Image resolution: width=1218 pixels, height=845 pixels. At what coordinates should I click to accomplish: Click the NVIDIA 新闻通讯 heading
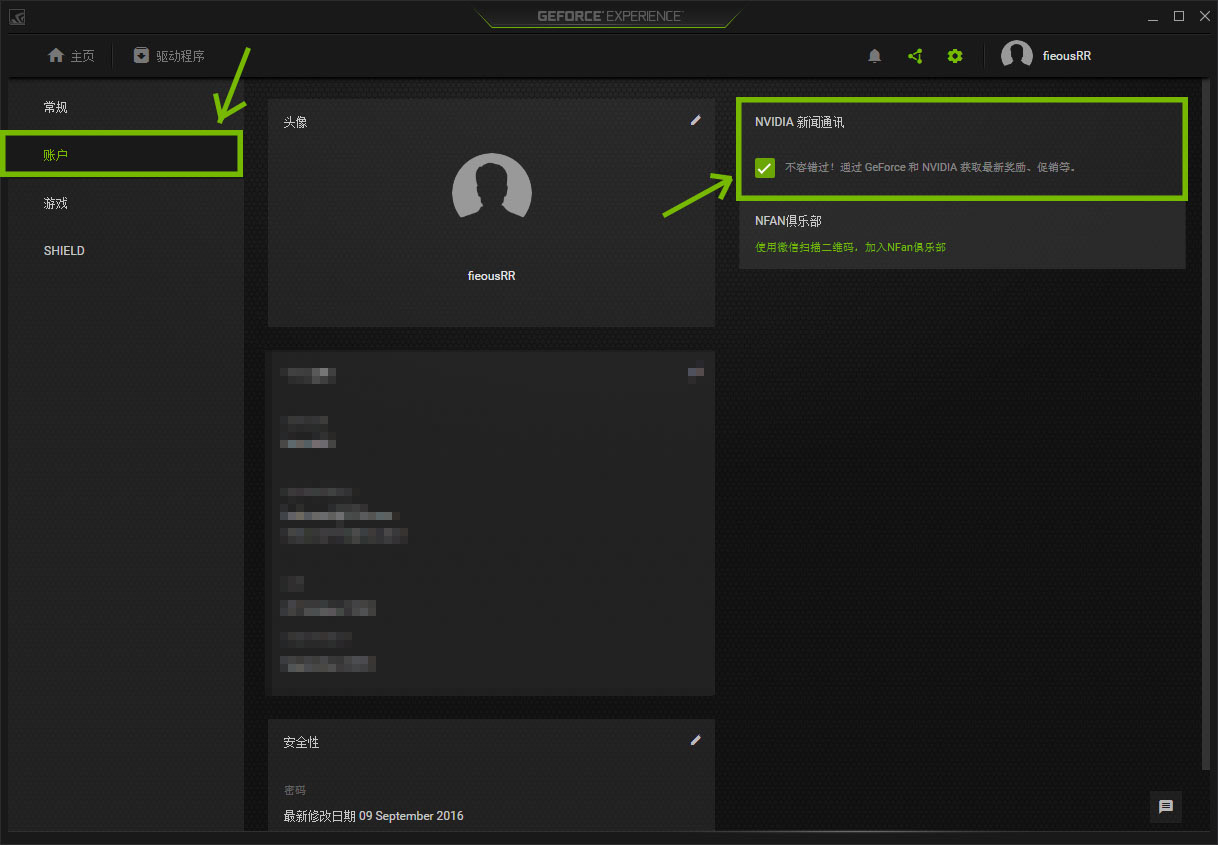coord(800,122)
